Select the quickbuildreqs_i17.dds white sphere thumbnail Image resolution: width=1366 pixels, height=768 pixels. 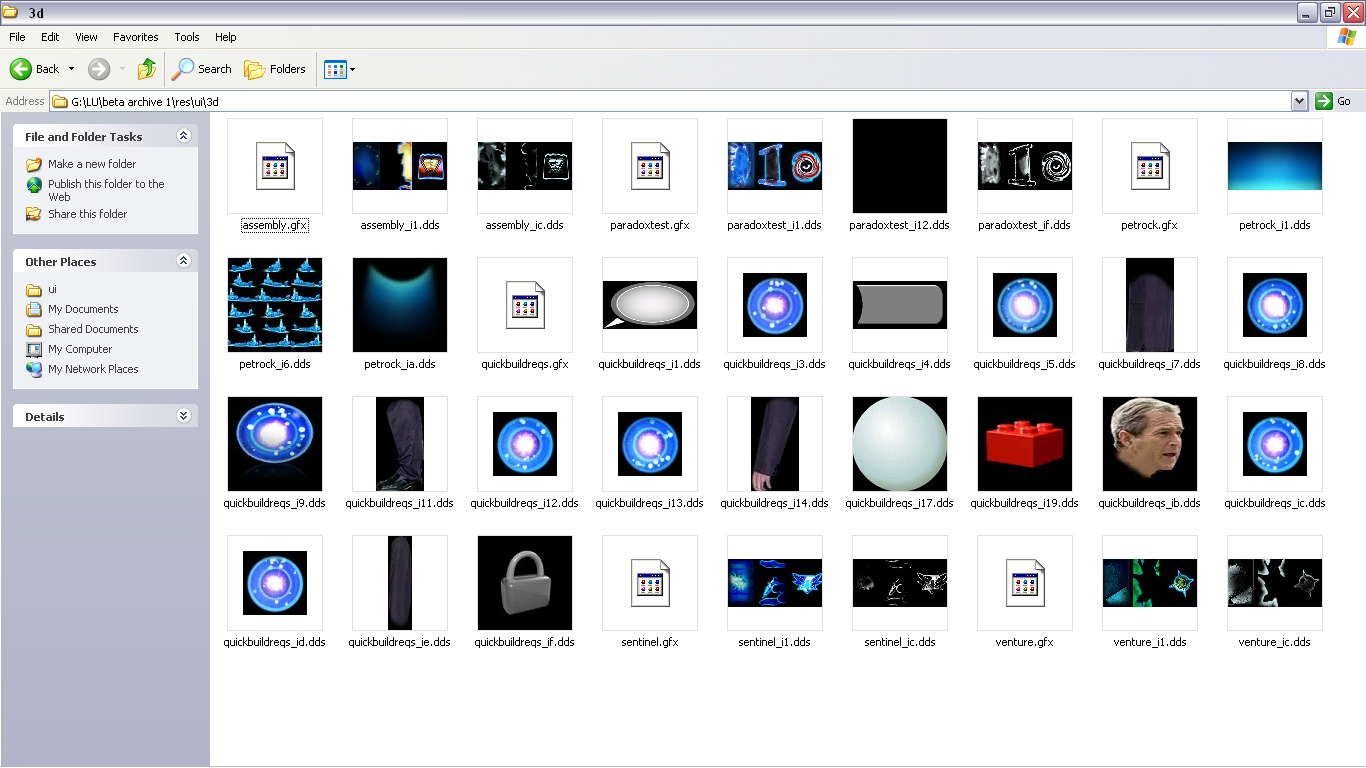(x=900, y=444)
